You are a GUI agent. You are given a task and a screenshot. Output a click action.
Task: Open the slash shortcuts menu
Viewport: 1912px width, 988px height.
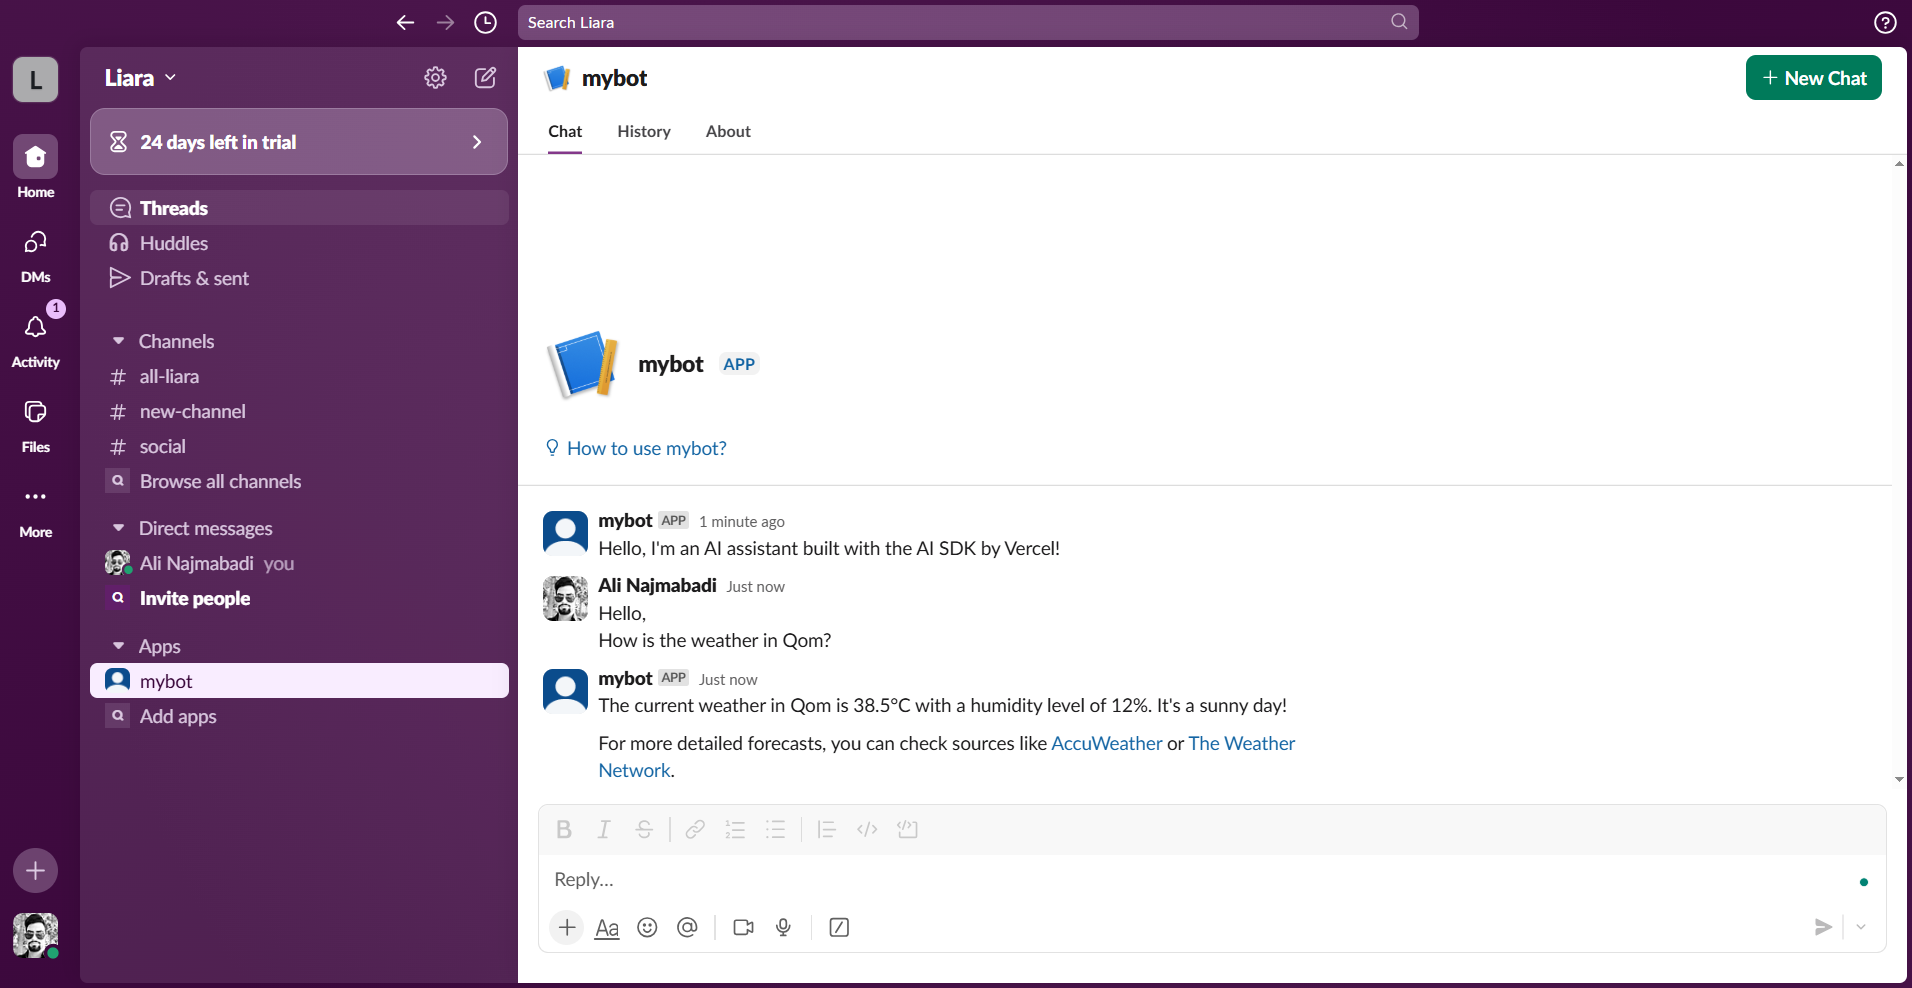click(x=839, y=927)
